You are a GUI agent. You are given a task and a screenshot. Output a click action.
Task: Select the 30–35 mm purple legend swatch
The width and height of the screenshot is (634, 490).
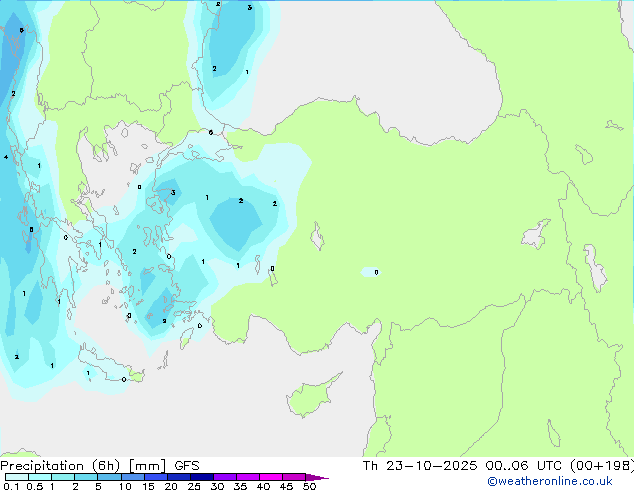(x=224, y=477)
